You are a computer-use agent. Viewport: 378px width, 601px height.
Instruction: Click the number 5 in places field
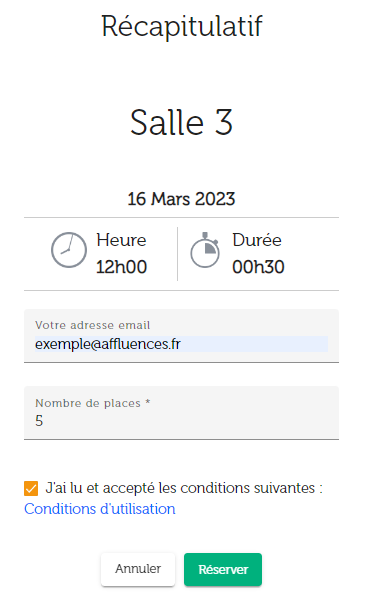39,421
